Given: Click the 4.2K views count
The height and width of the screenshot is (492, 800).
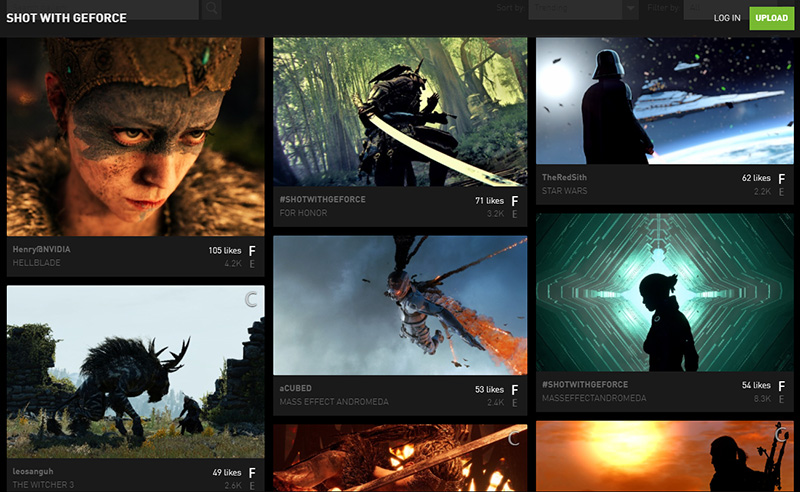Looking at the screenshot, I should (233, 264).
